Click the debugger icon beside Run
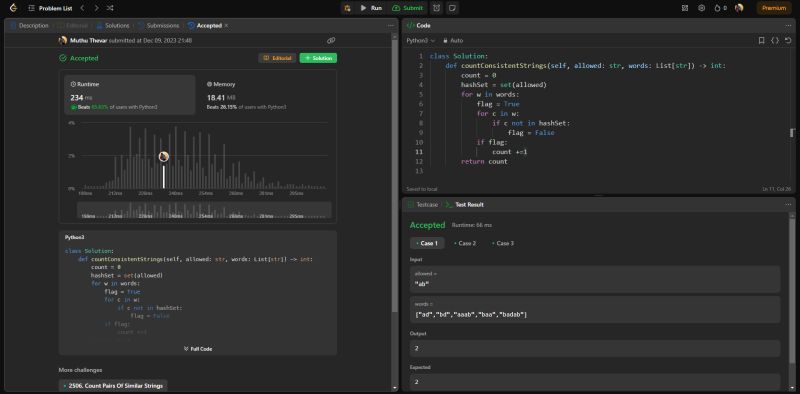This screenshot has width=800, height=394. click(x=347, y=8)
